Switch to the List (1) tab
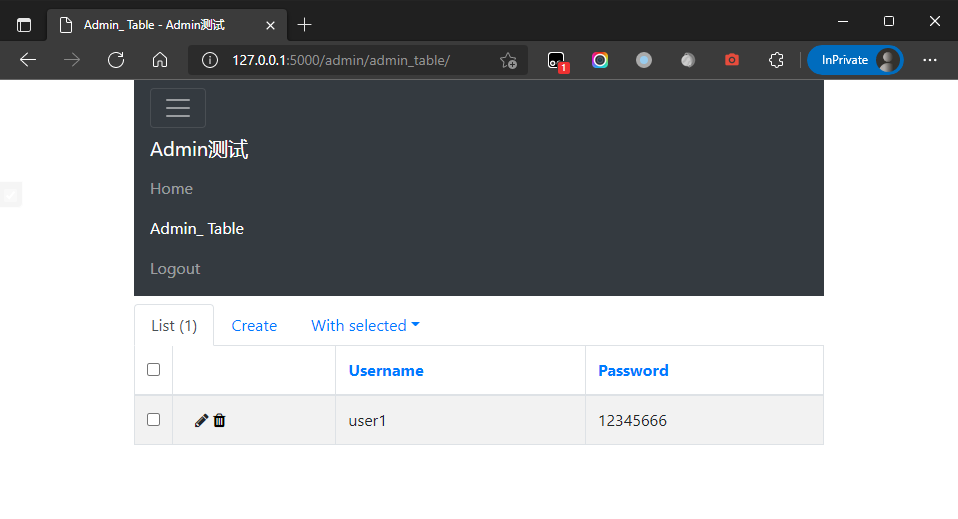Image resolution: width=958 pixels, height=519 pixels. [x=174, y=326]
